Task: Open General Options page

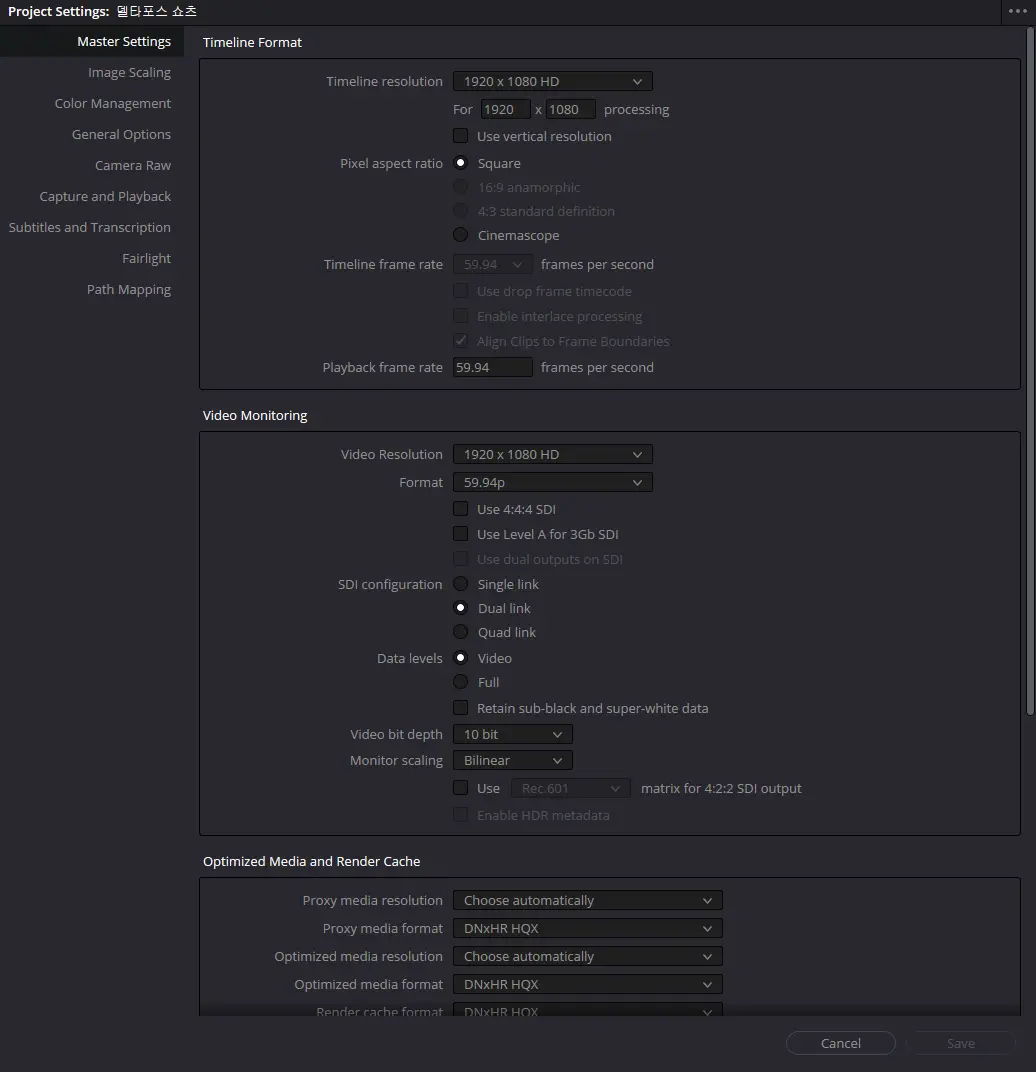Action: 121,135
